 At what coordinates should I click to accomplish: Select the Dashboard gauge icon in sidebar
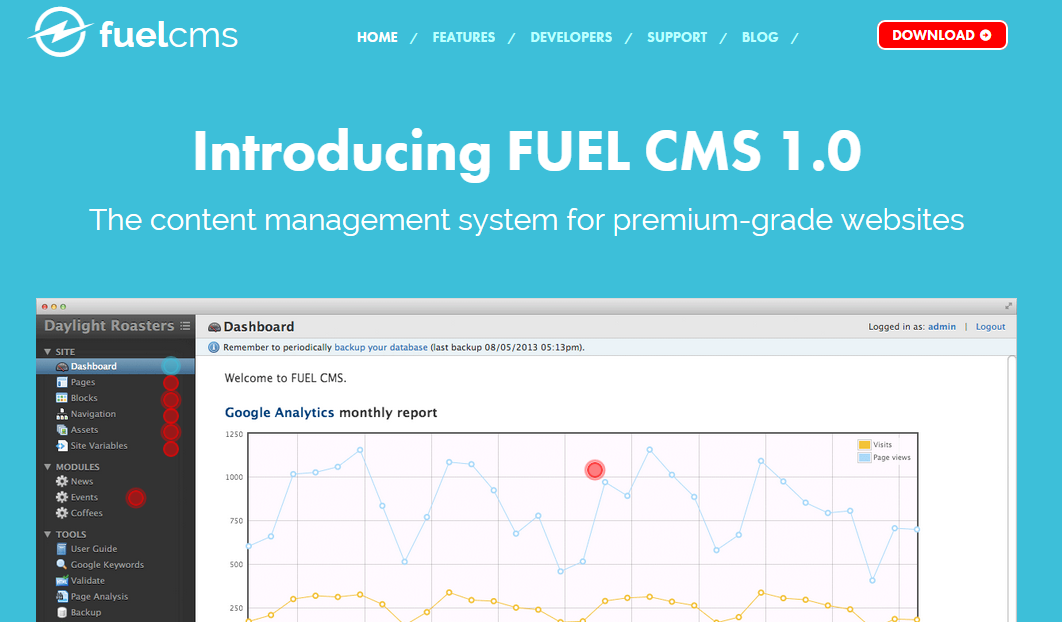(62, 367)
